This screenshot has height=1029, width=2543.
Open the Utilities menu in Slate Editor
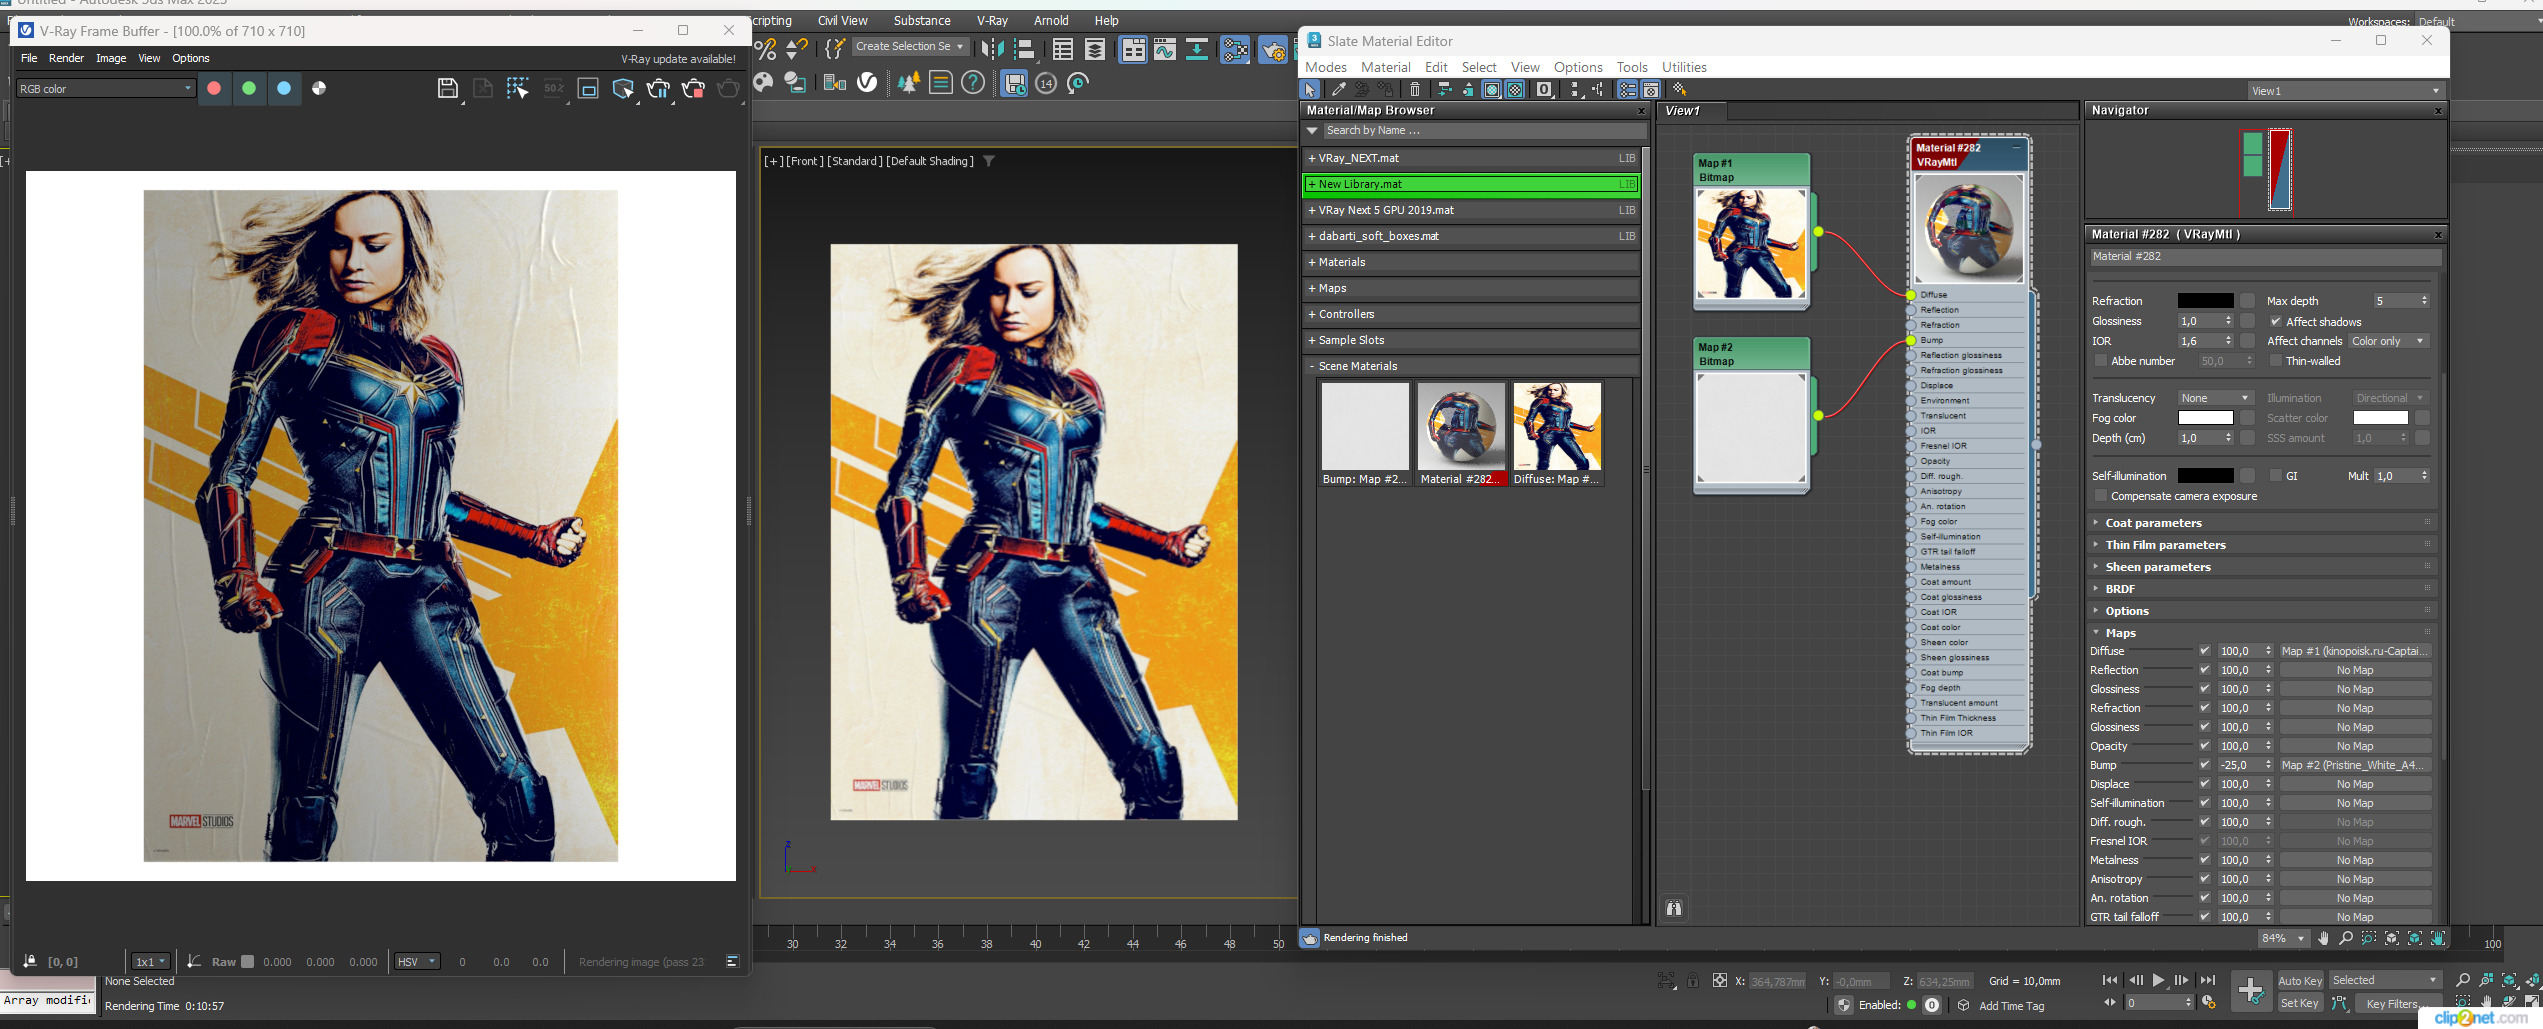coord(1684,67)
